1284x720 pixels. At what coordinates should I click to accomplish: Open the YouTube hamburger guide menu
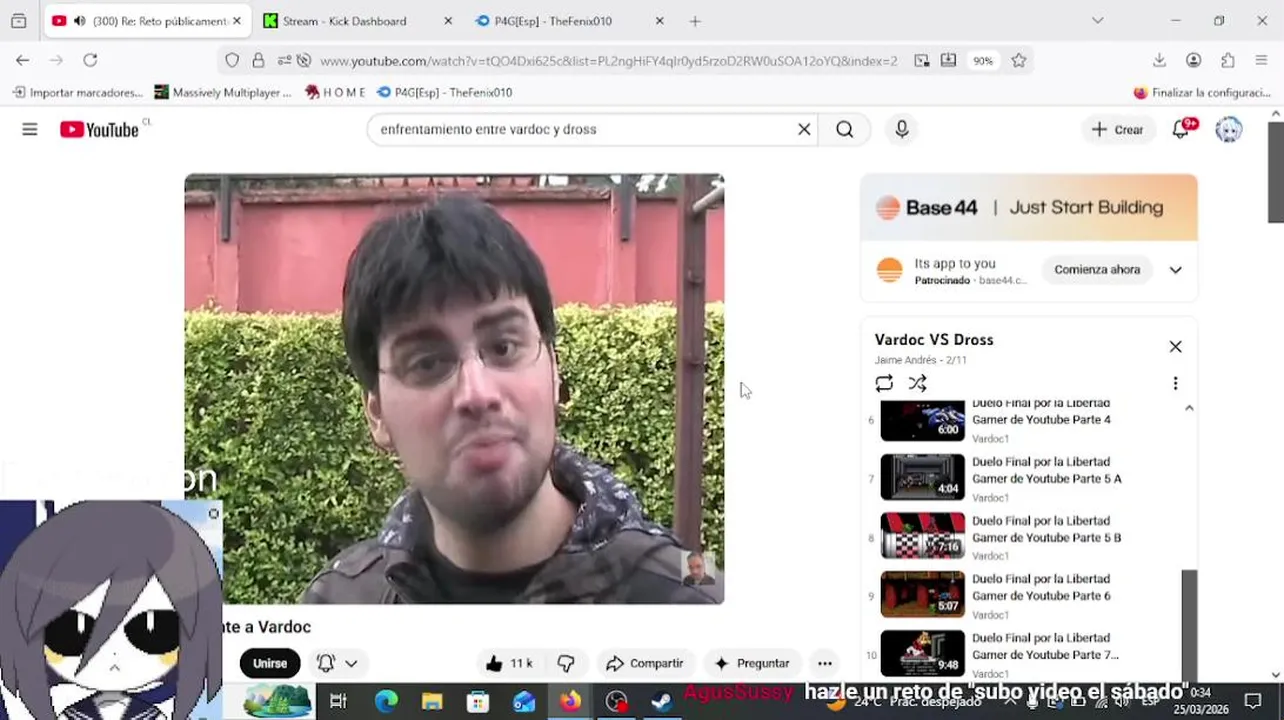pos(30,129)
